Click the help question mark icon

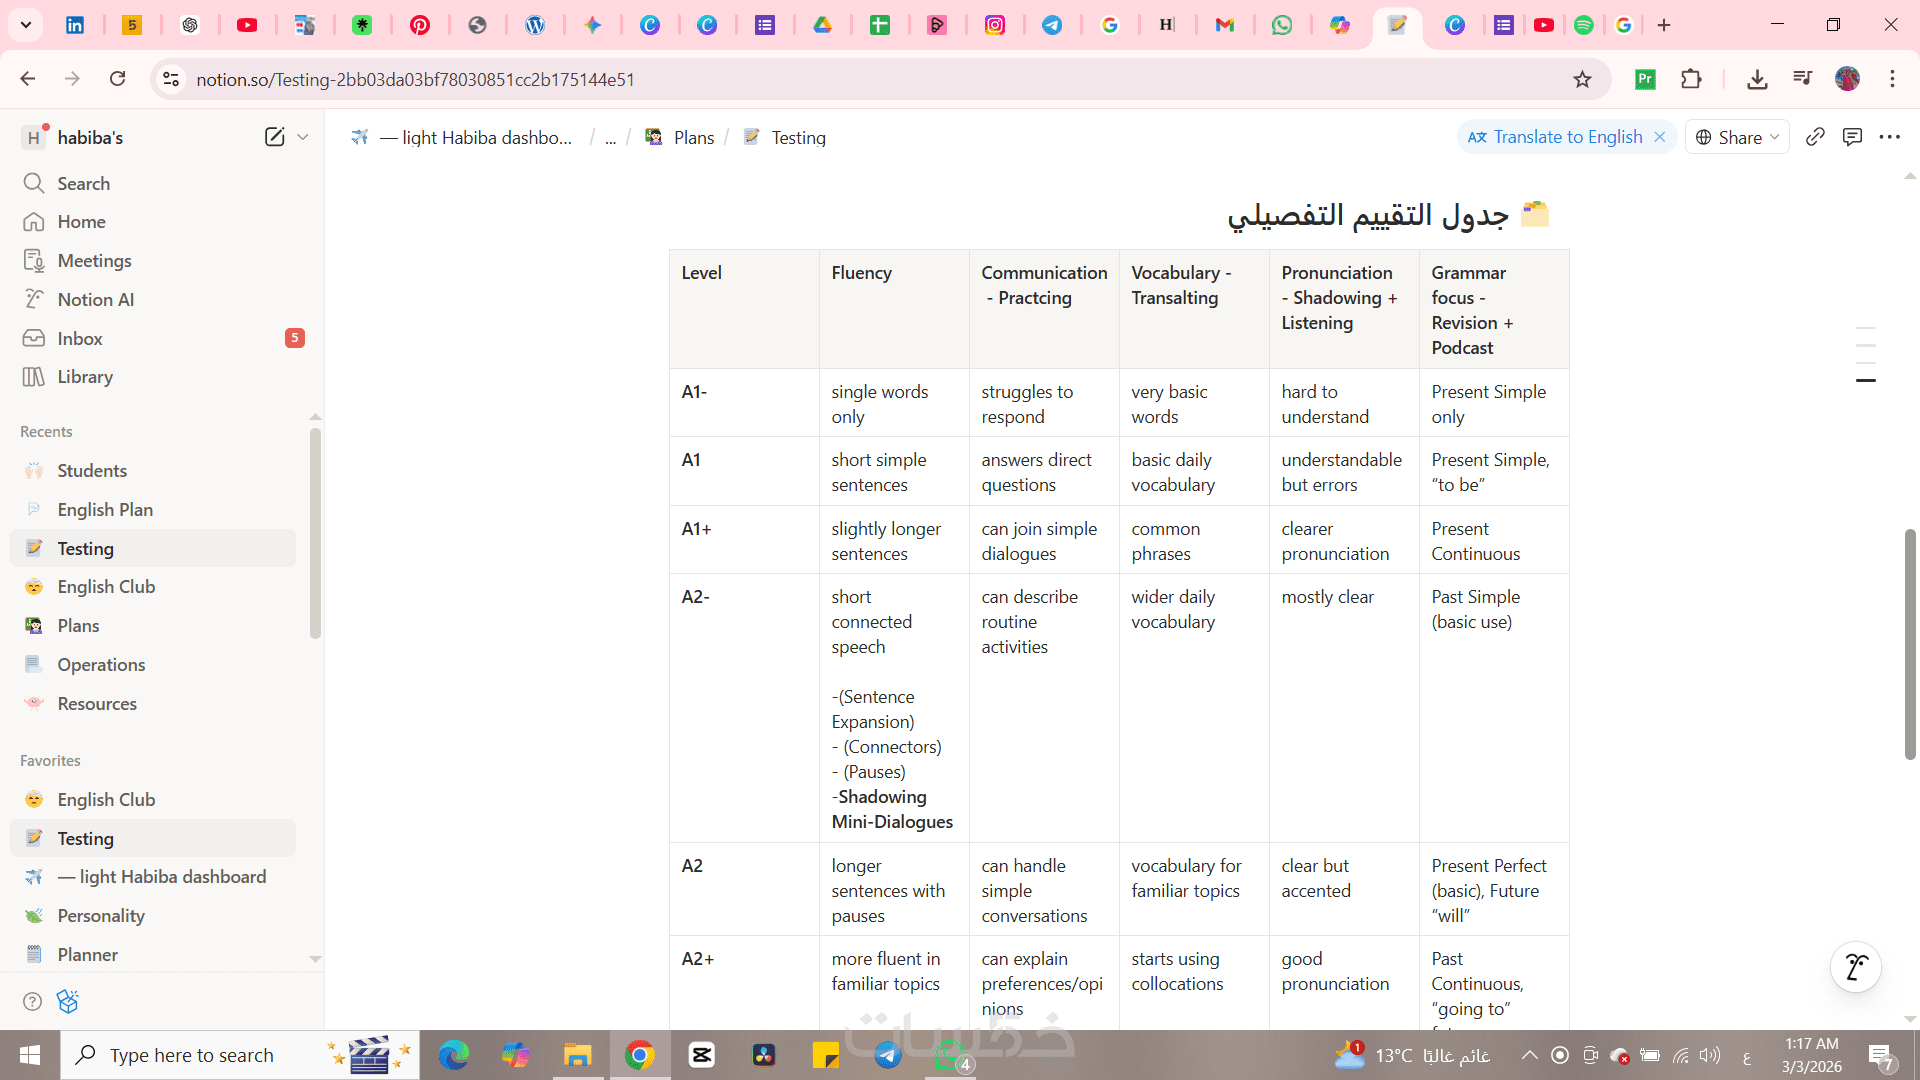point(32,1001)
